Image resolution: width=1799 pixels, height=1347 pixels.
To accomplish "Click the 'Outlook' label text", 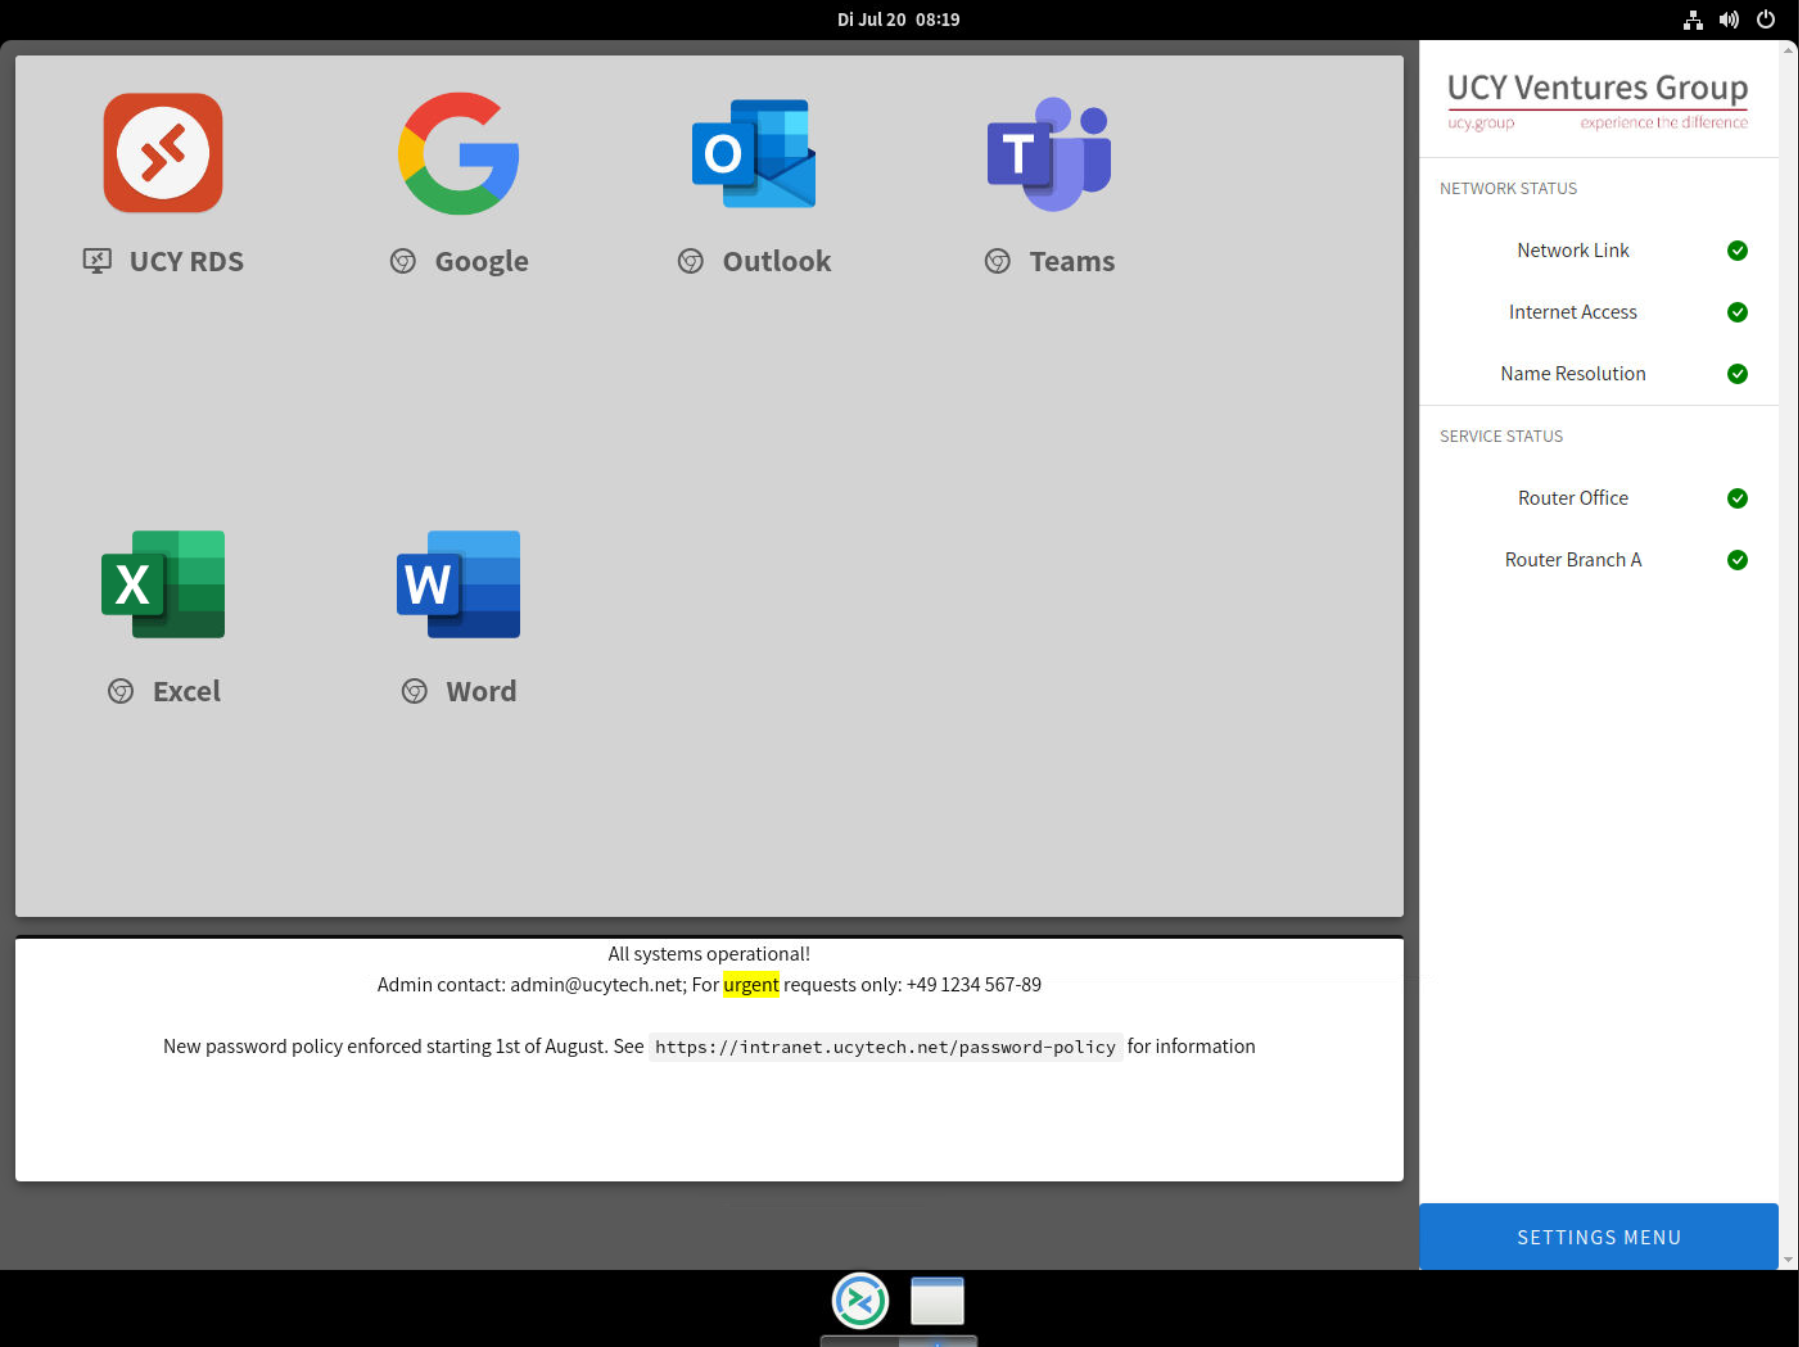I will (x=777, y=261).
